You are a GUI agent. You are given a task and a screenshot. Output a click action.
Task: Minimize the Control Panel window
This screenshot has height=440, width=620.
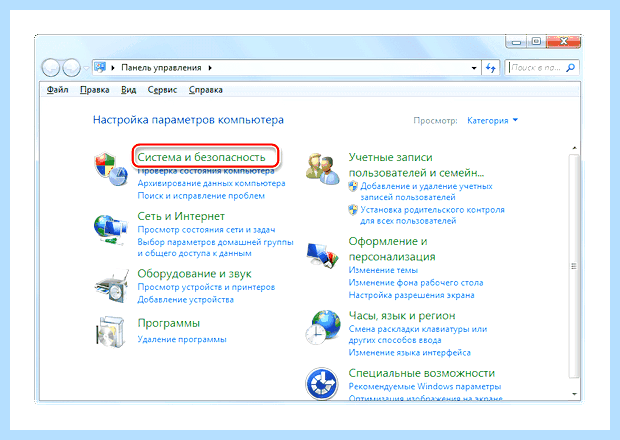(x=516, y=42)
